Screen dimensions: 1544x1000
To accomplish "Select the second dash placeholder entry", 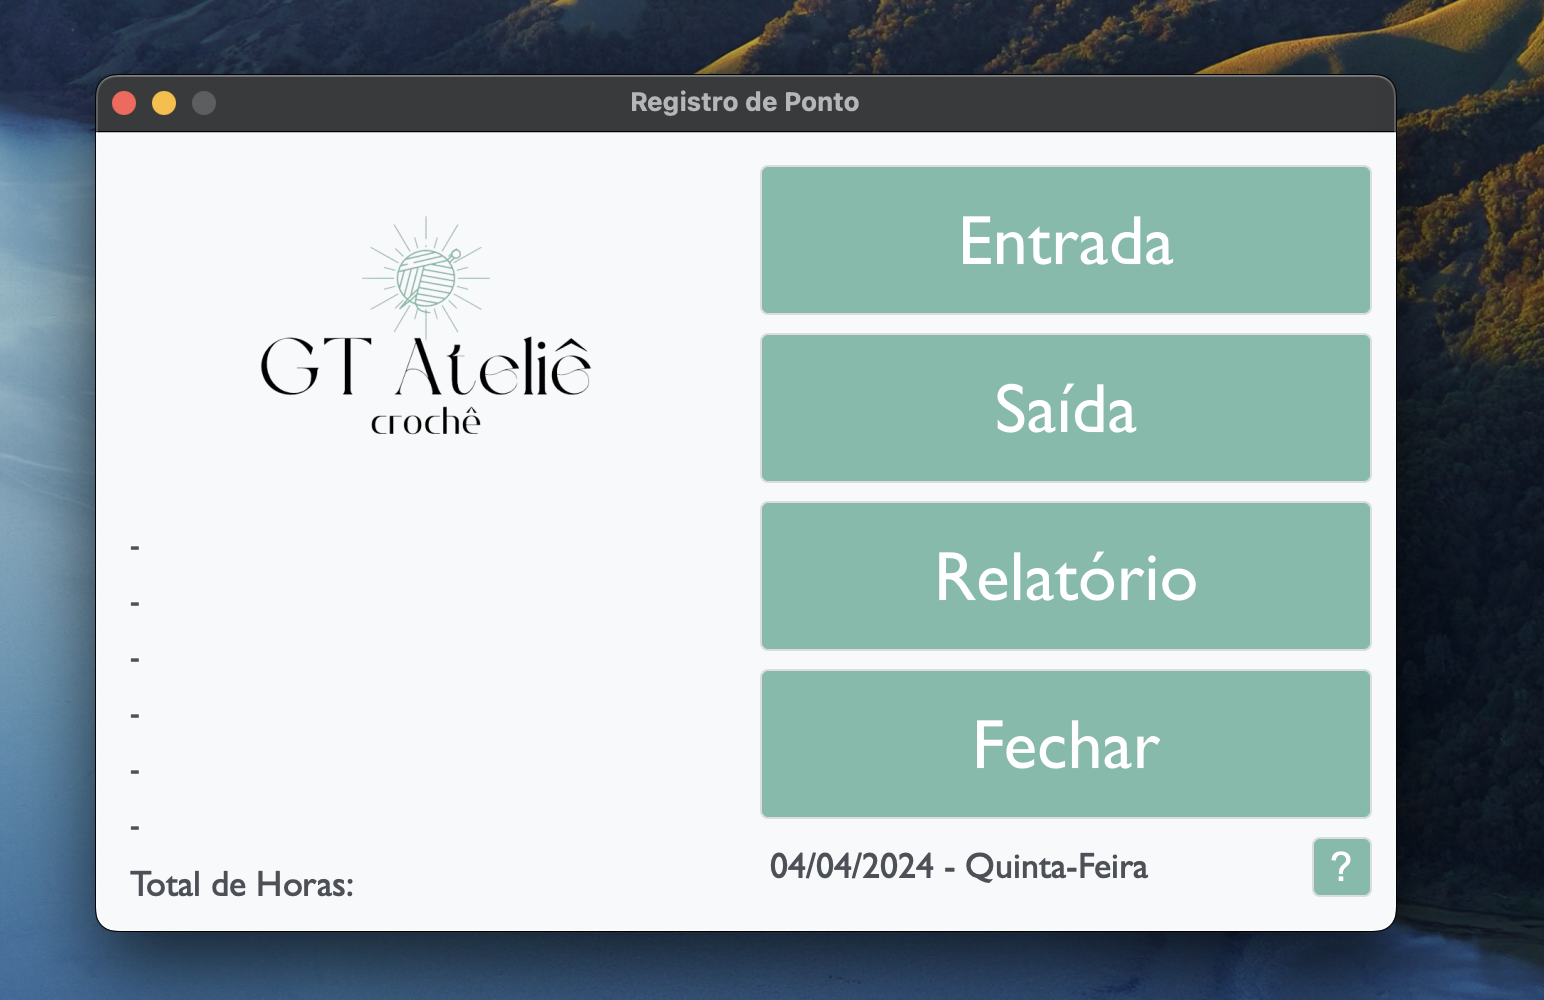I will [134, 602].
